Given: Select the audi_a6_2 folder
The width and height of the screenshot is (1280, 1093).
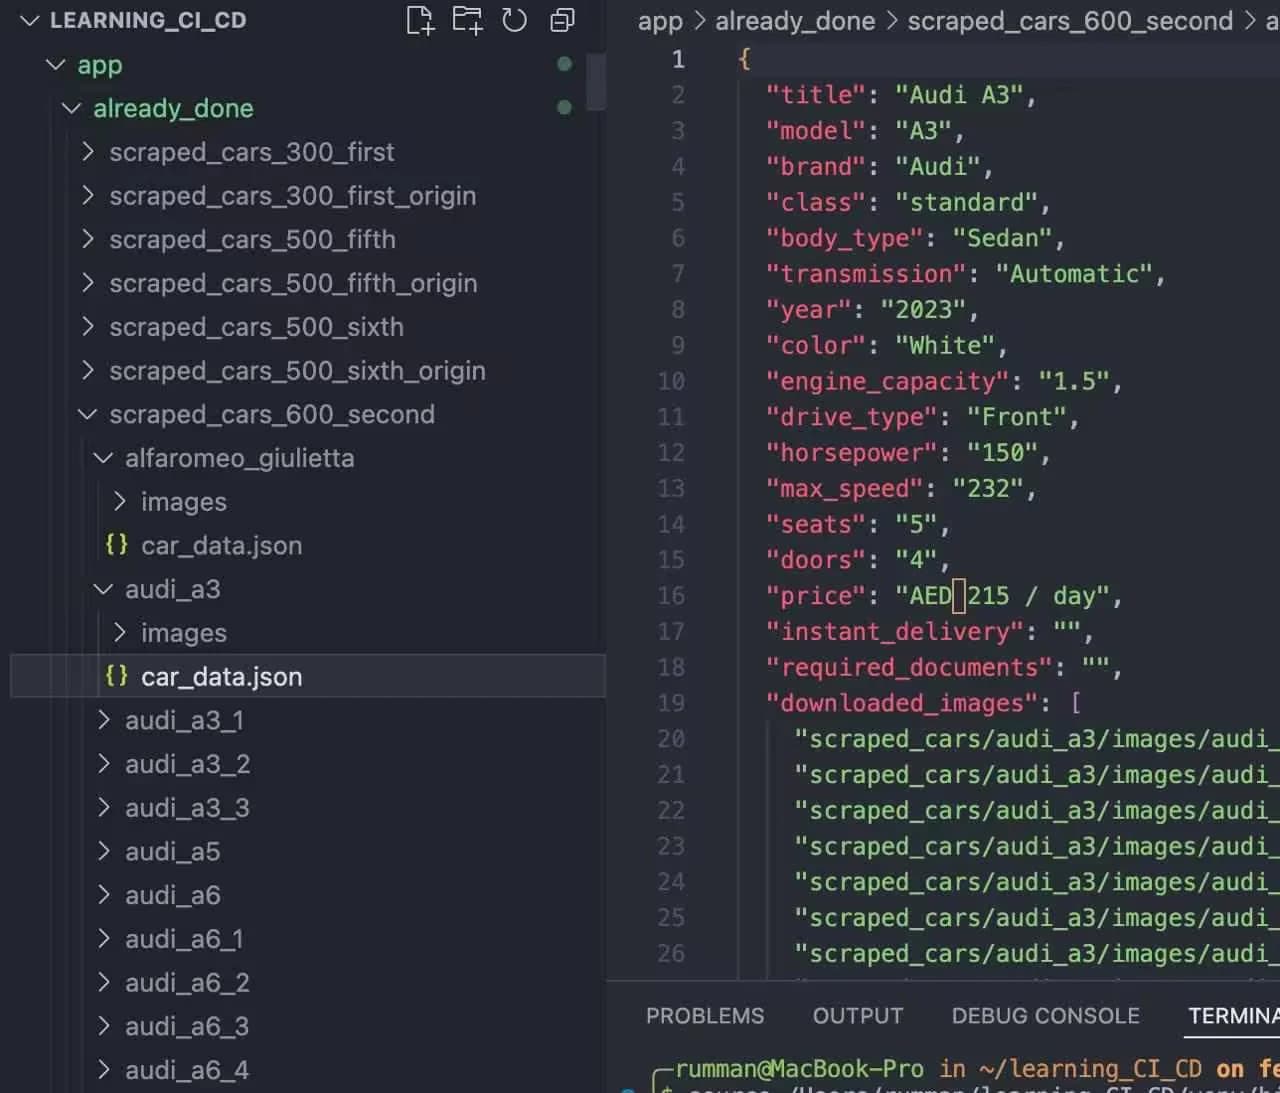Looking at the screenshot, I should tap(188, 983).
